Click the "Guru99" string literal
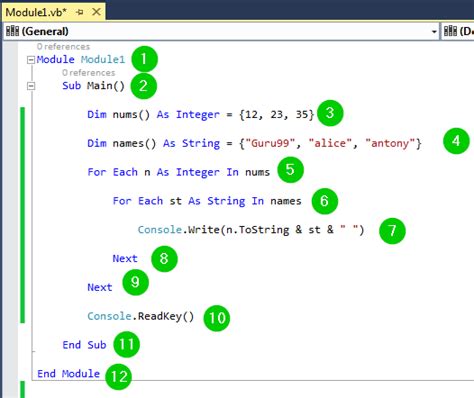 [x=270, y=144]
